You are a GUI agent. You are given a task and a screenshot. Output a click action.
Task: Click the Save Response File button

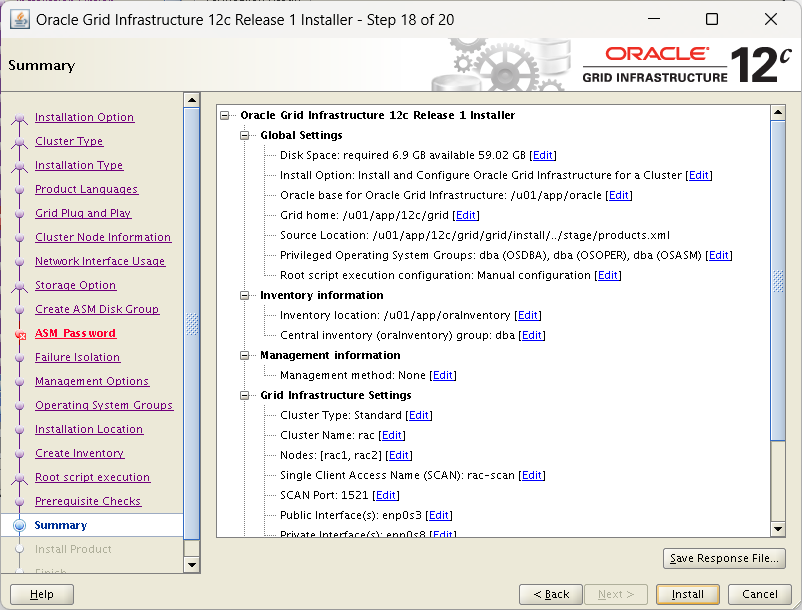coord(724,558)
